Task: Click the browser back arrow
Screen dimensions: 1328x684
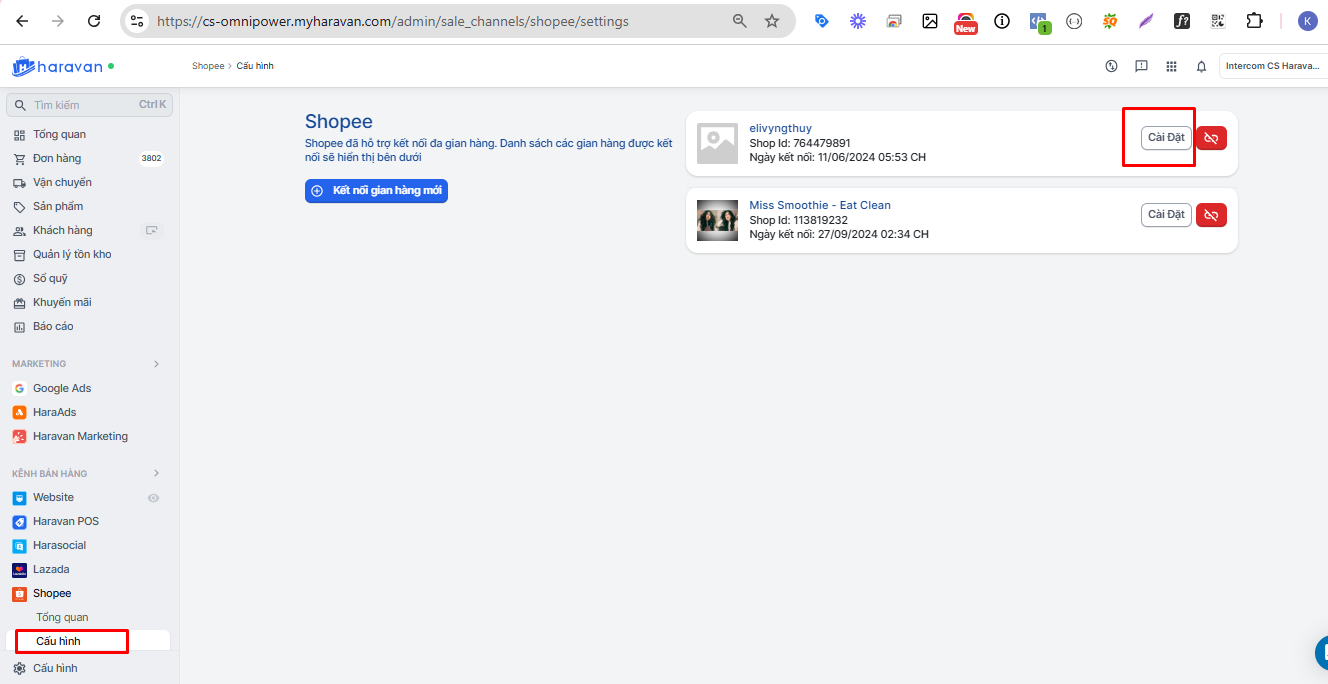Action: (22, 21)
